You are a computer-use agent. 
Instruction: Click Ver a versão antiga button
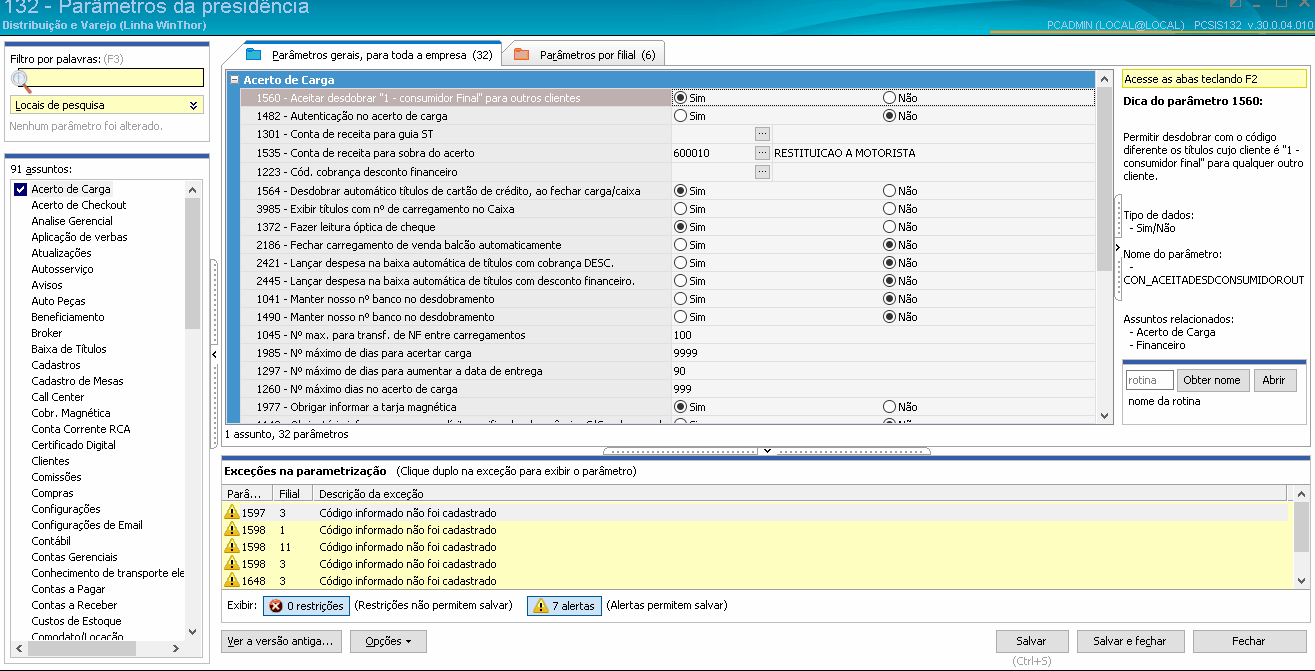point(283,641)
